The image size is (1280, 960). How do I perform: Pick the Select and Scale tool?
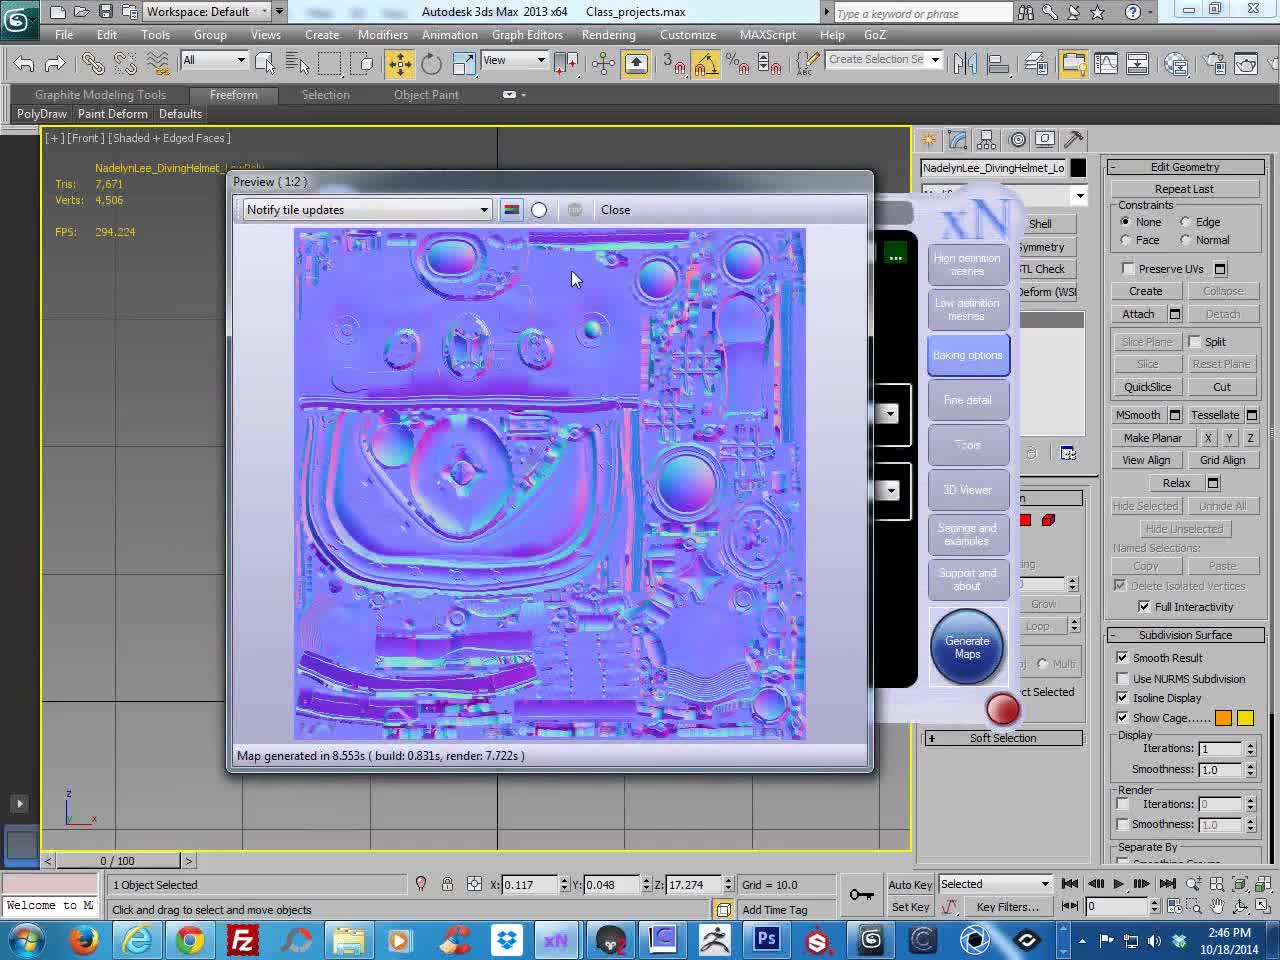click(x=463, y=64)
